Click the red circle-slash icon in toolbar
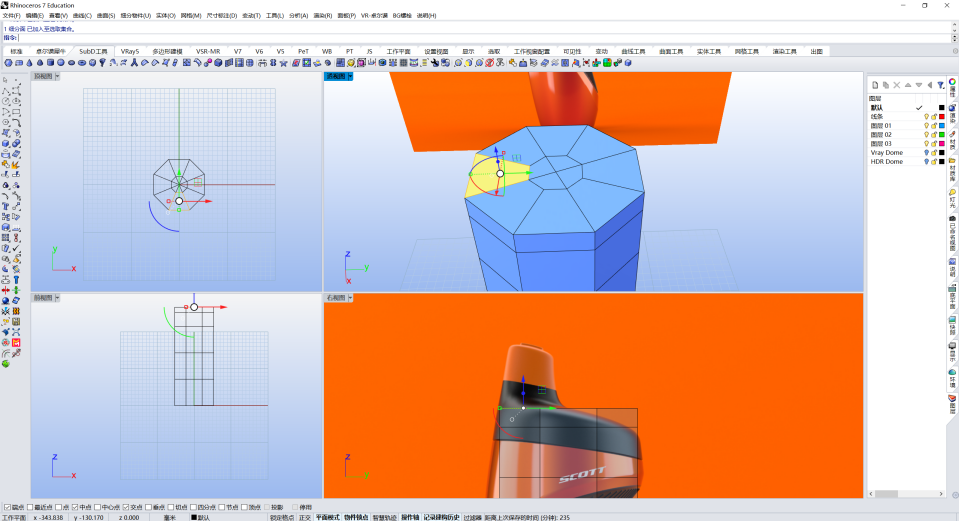Viewport: 959px width, 521px height. (x=489, y=63)
